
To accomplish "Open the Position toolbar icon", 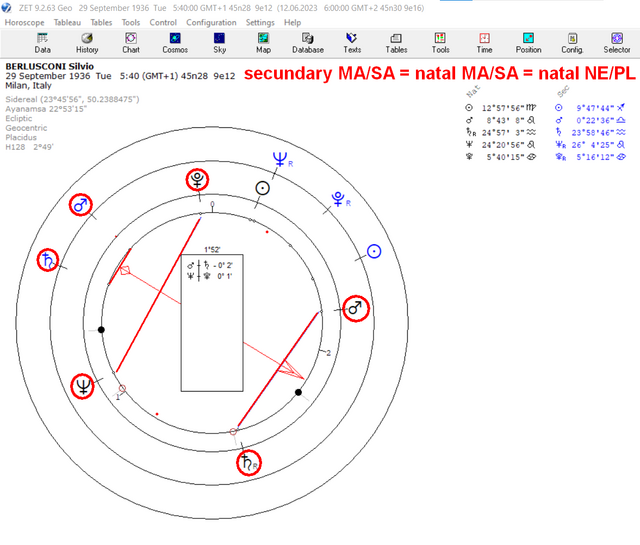I will click(x=529, y=43).
